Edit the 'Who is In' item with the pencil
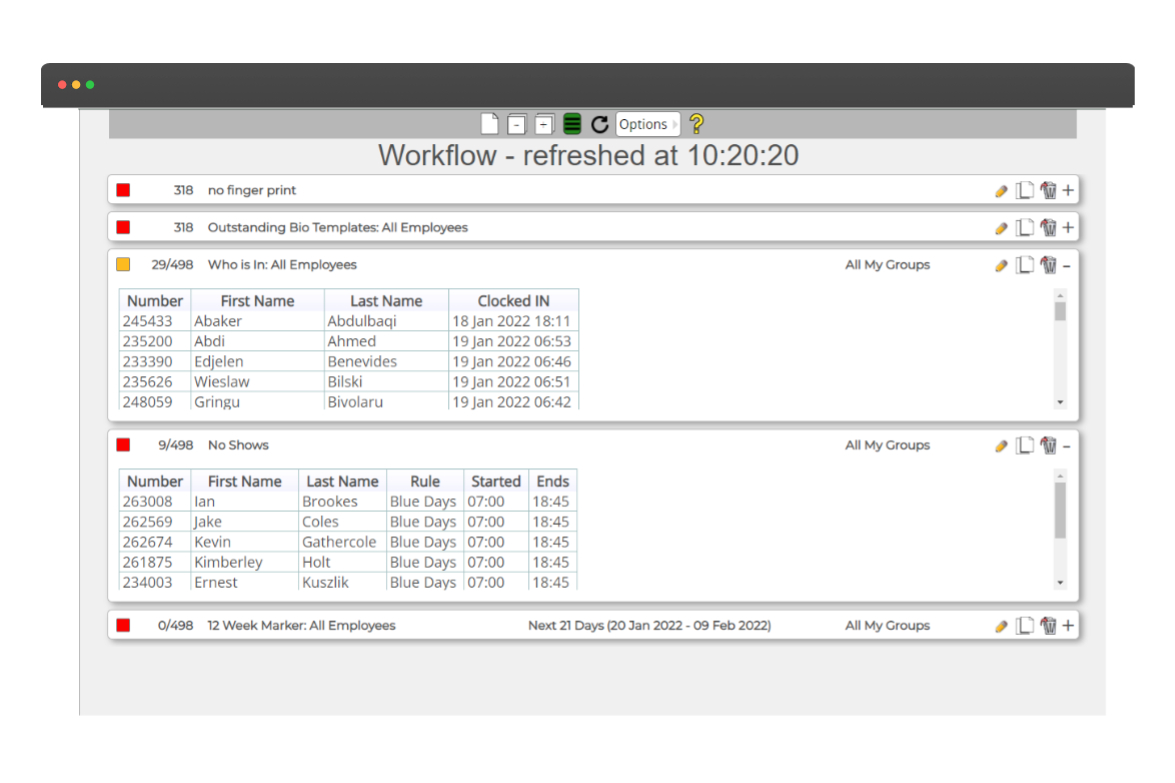The width and height of the screenshot is (1175, 783). click(x=1001, y=266)
